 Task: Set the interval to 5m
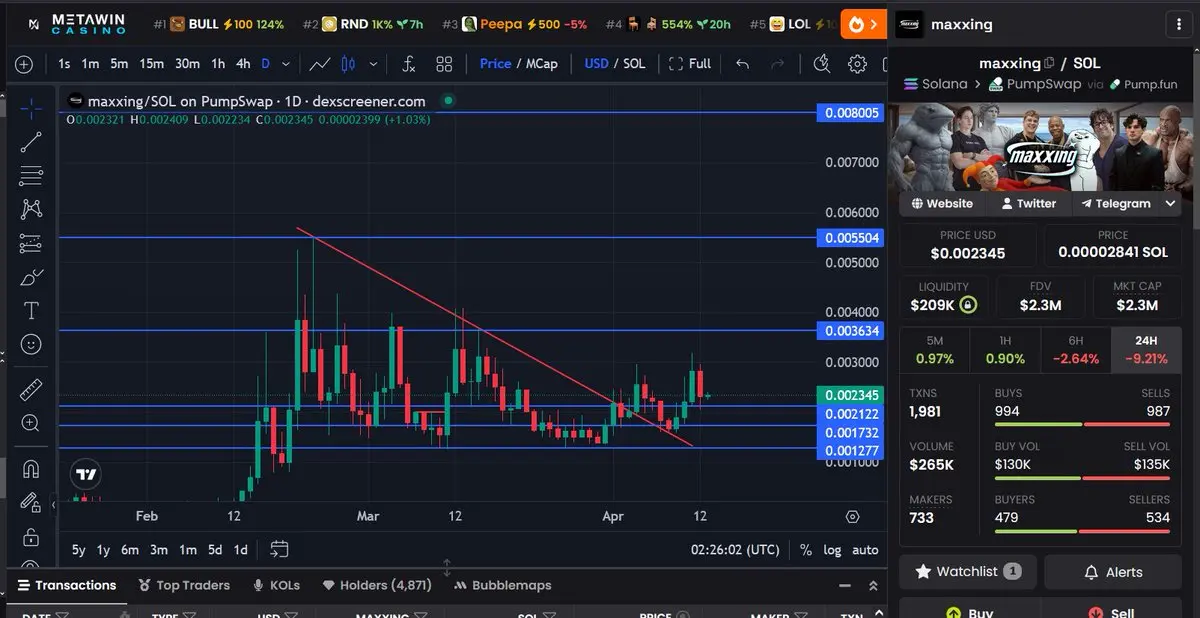119,64
